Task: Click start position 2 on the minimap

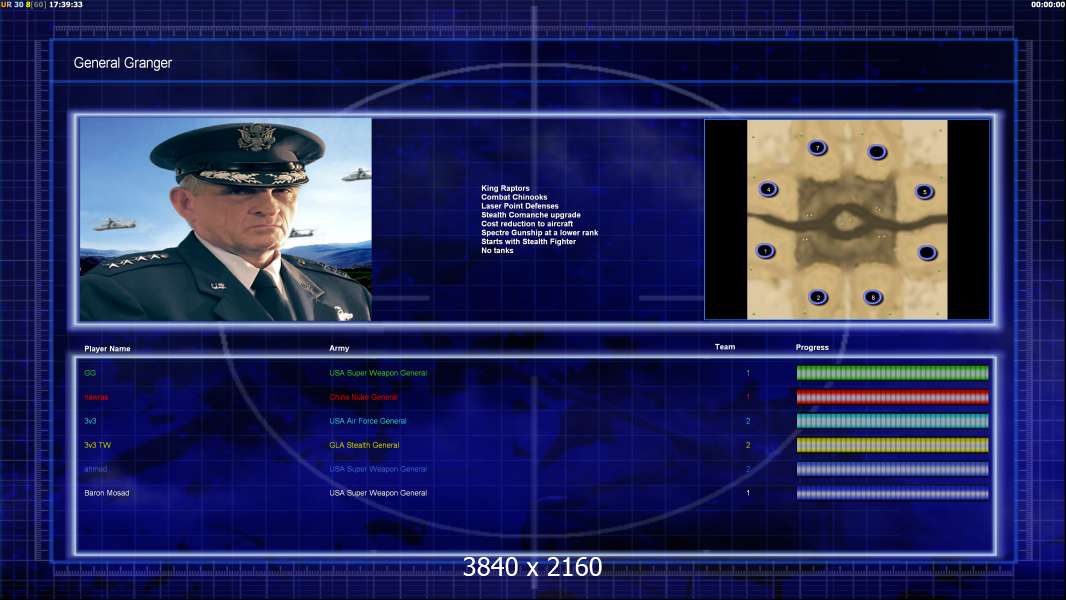Action: [x=818, y=297]
